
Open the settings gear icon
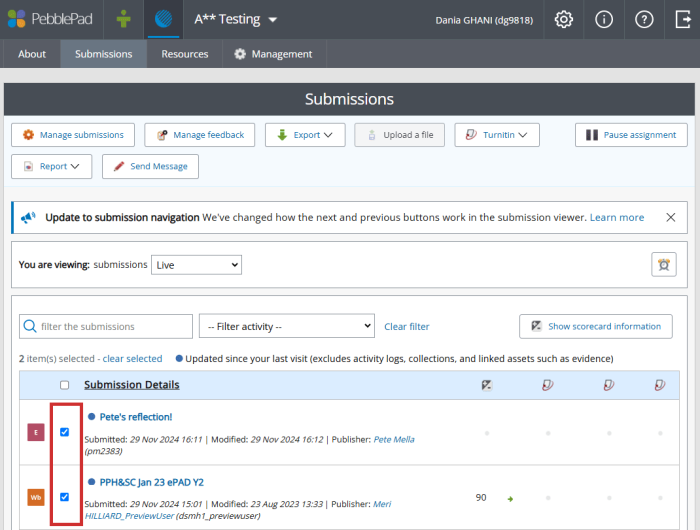pos(563,20)
